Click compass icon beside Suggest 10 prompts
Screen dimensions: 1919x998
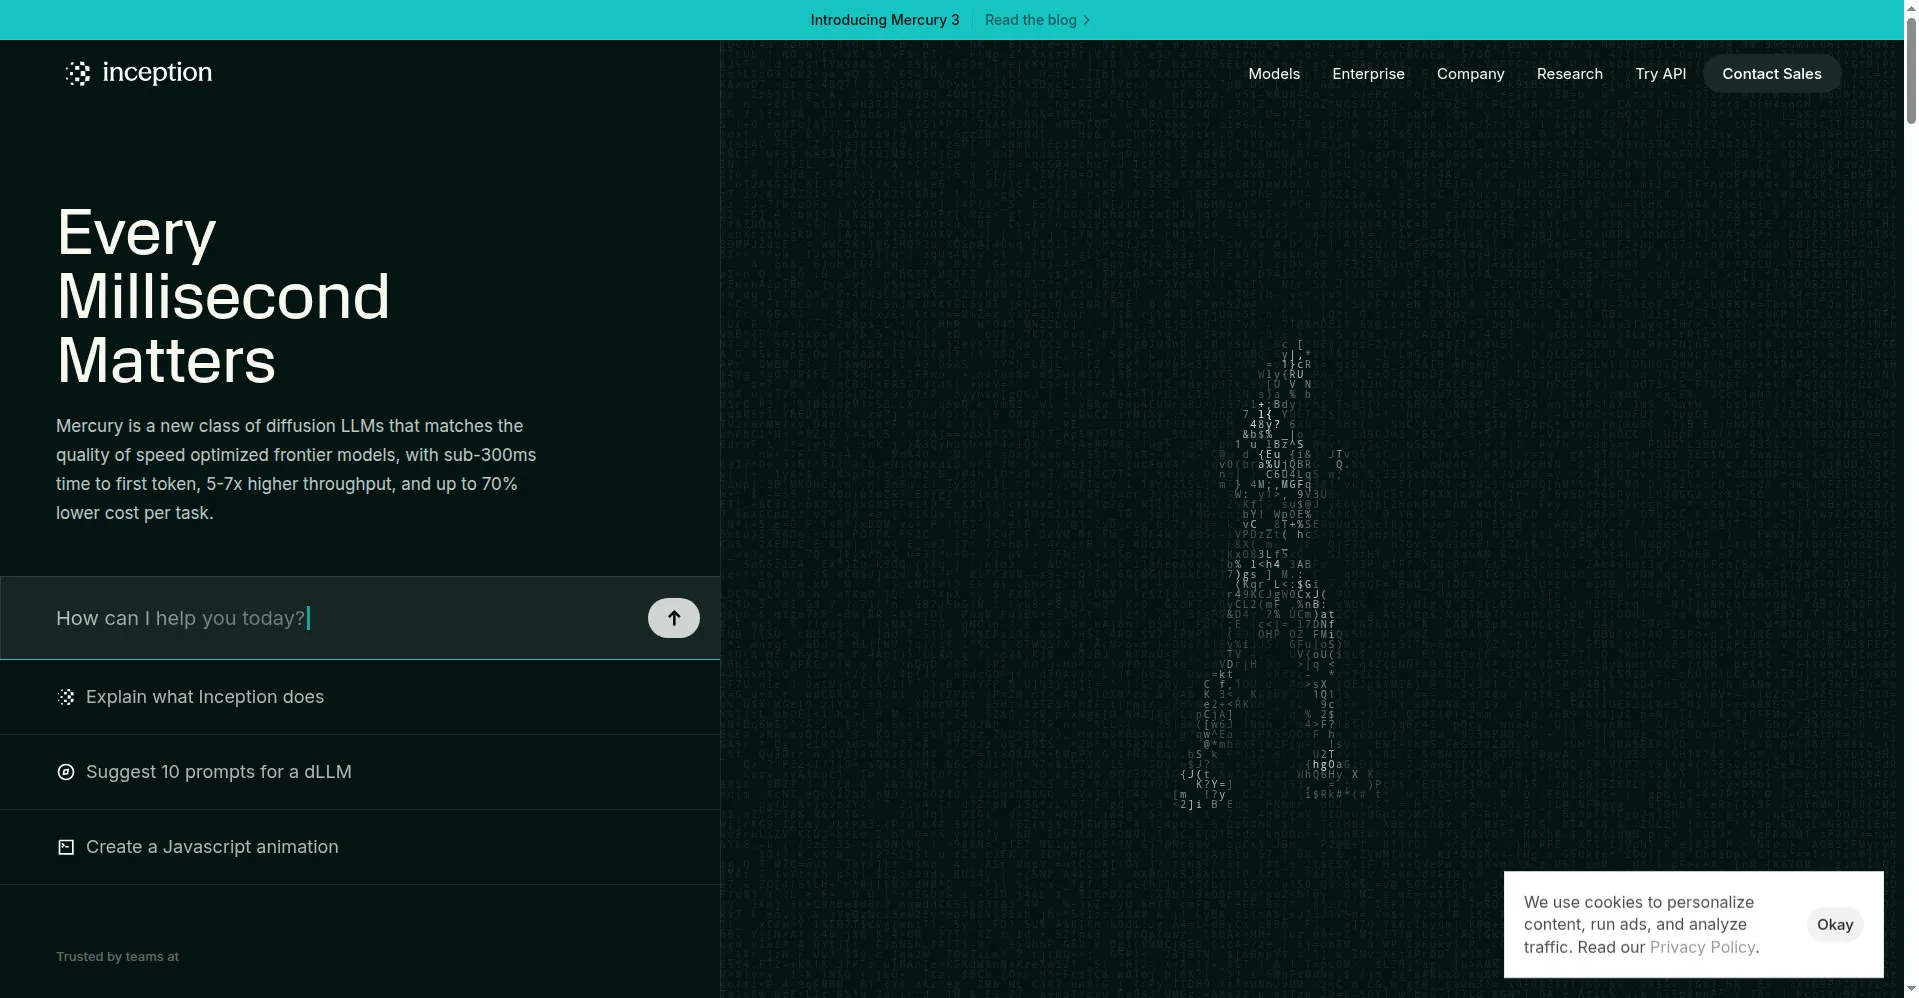(66, 772)
